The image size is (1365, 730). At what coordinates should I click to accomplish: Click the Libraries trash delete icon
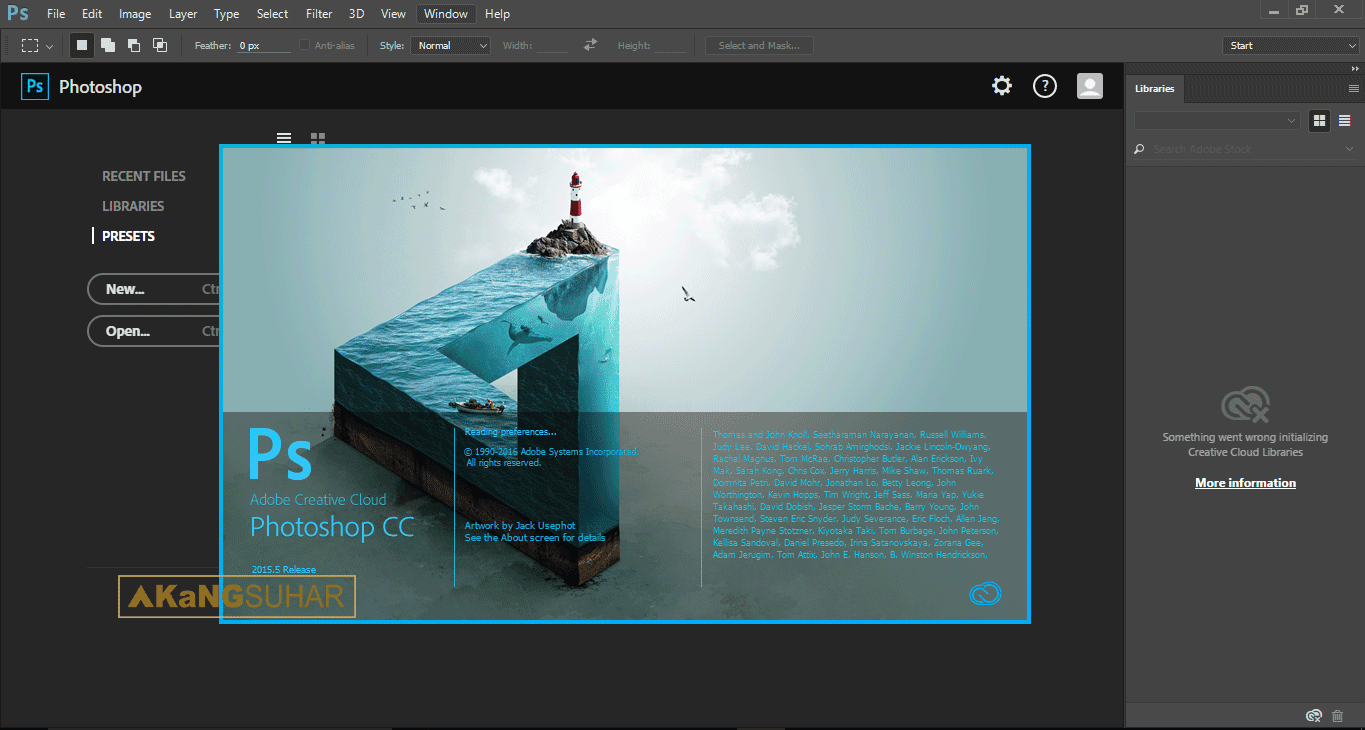[1339, 715]
